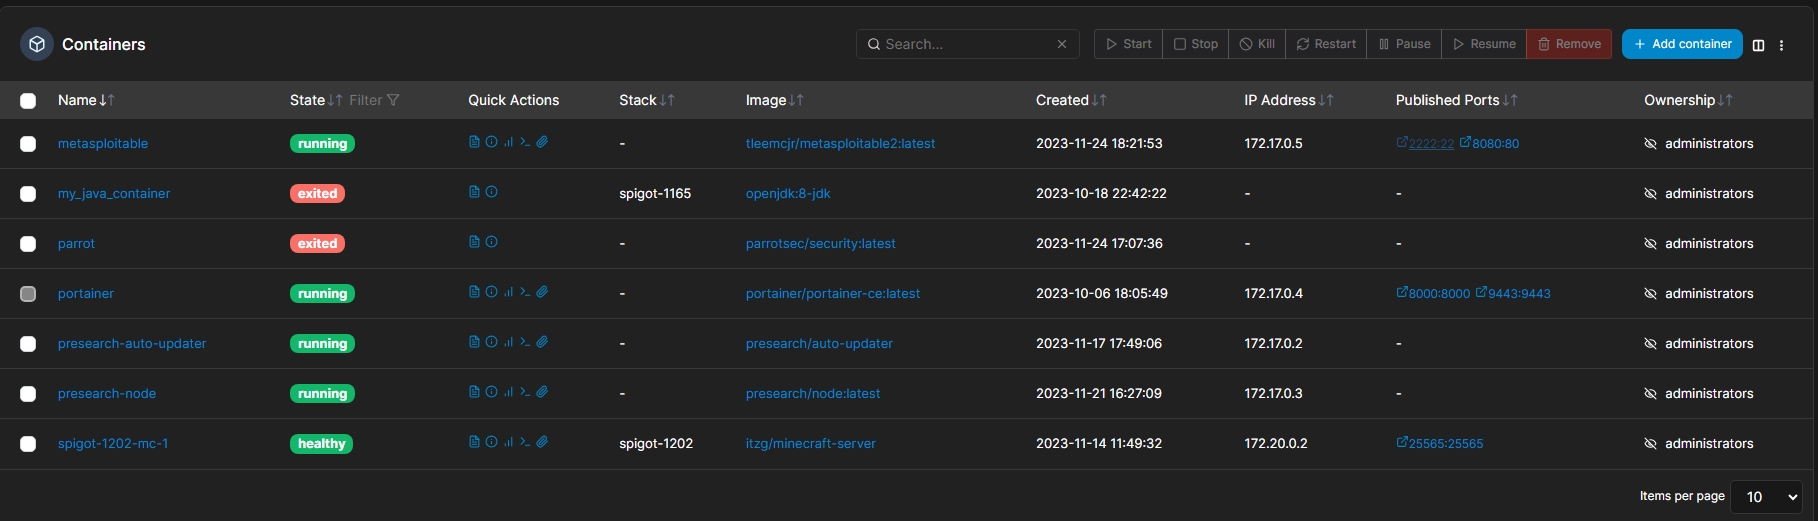Attach to the presearch-node container
The image size is (1818, 521).
pos(542,392)
